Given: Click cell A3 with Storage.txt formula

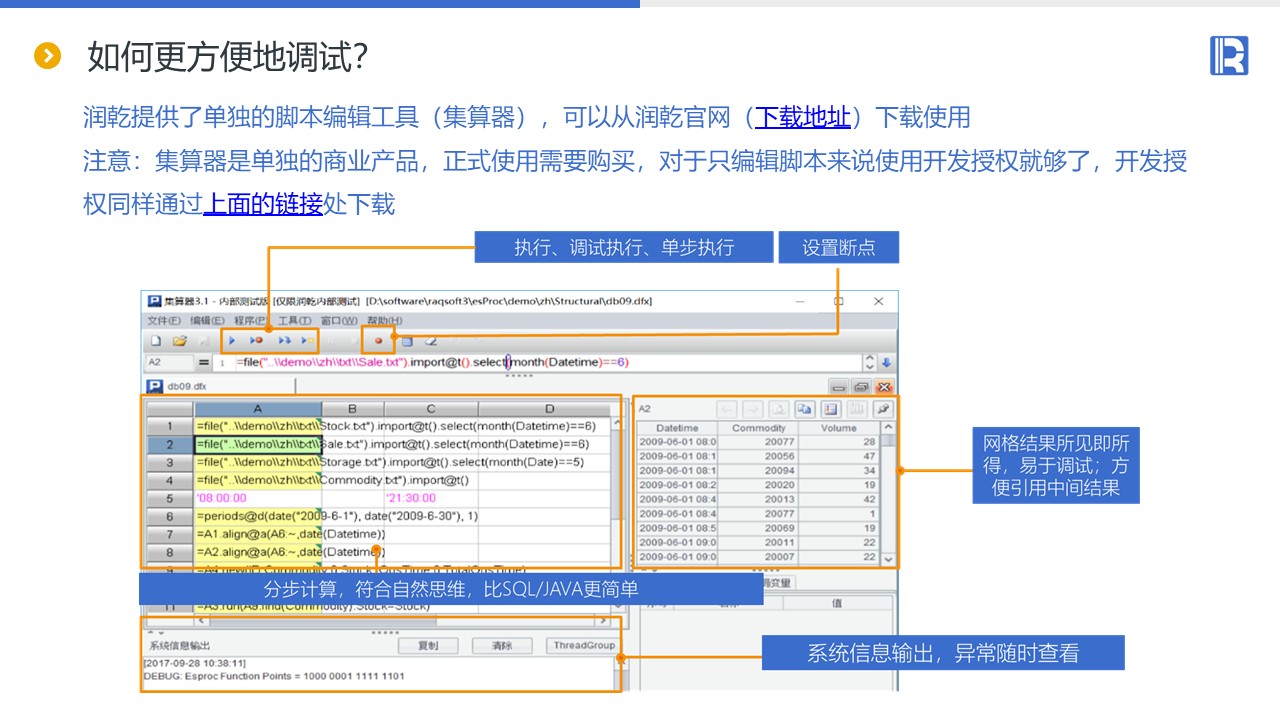Looking at the screenshot, I should [x=258, y=462].
